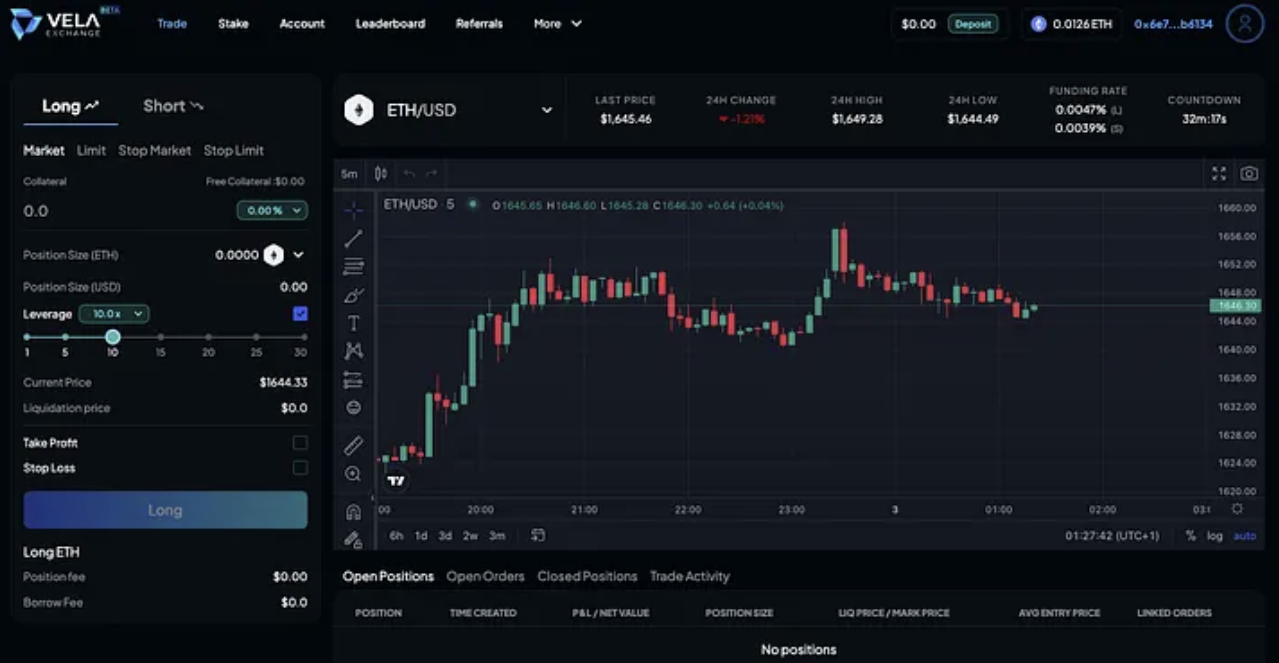The width and height of the screenshot is (1279, 663).
Task: Open the user profile avatar
Action: tap(1245, 24)
